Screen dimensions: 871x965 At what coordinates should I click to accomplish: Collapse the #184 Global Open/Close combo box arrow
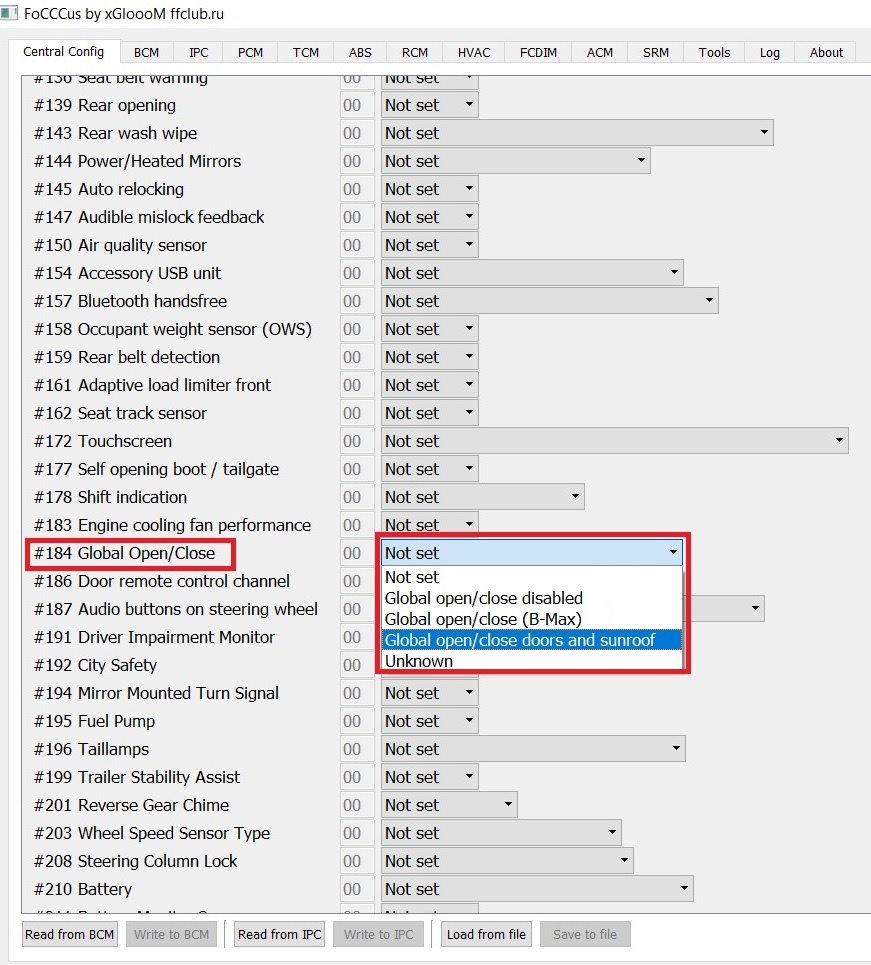[x=674, y=552]
